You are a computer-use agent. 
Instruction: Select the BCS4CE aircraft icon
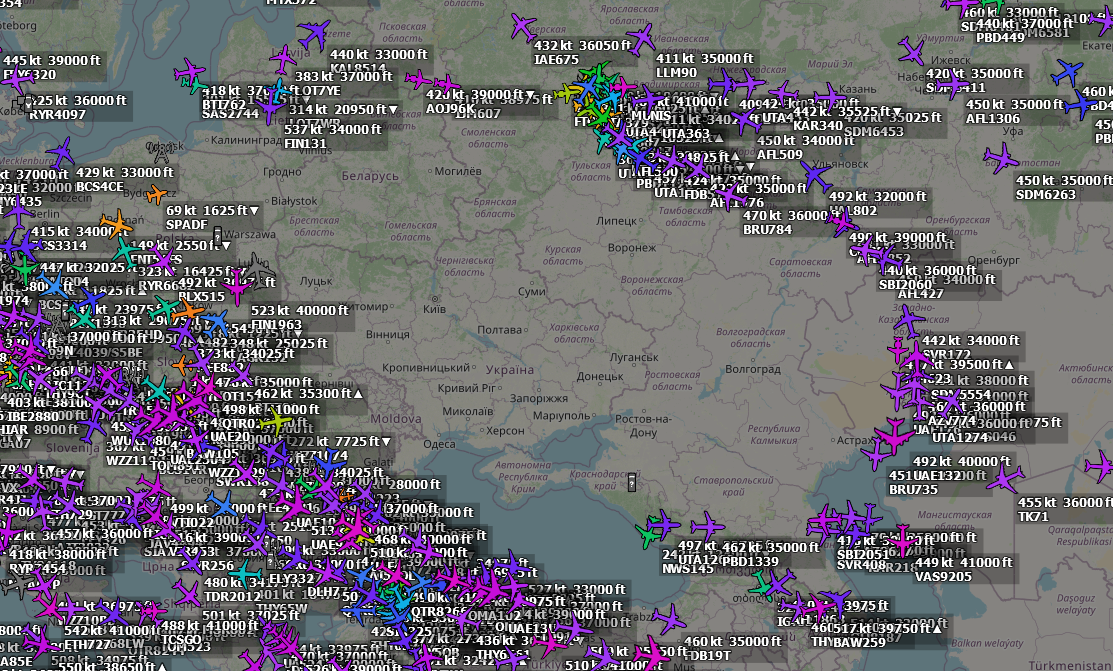(x=61, y=153)
